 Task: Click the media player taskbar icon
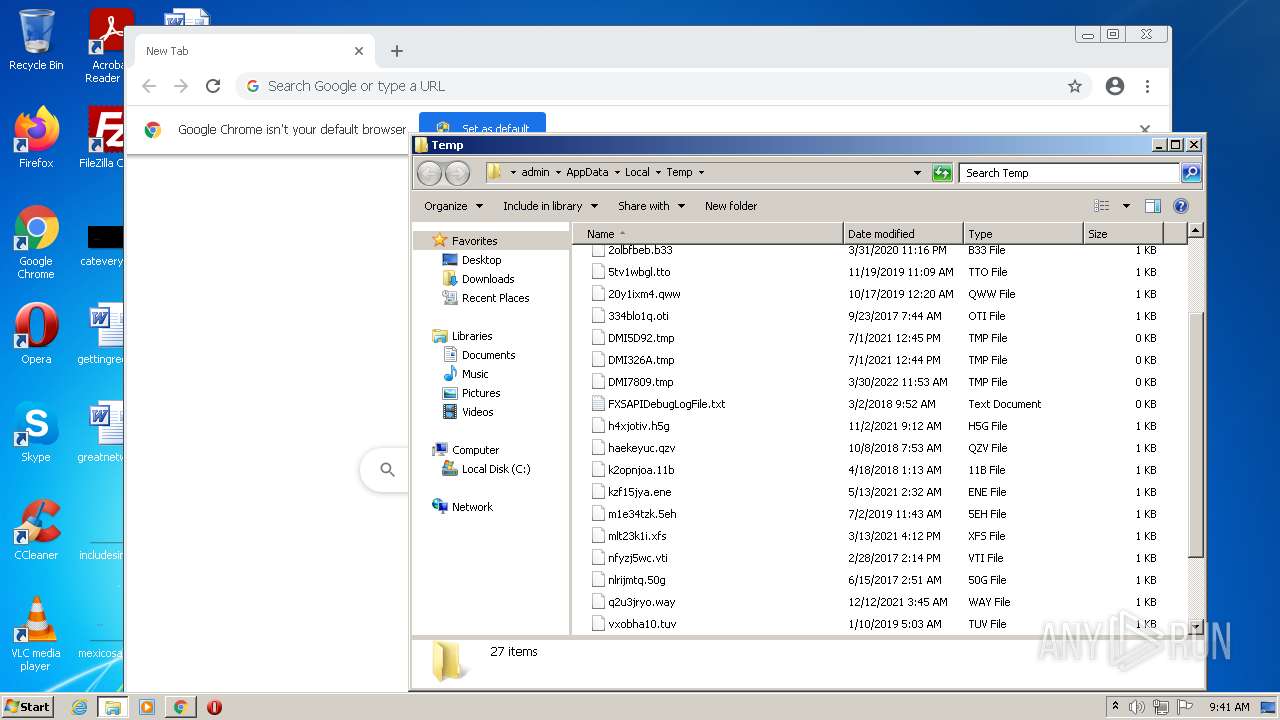(146, 707)
